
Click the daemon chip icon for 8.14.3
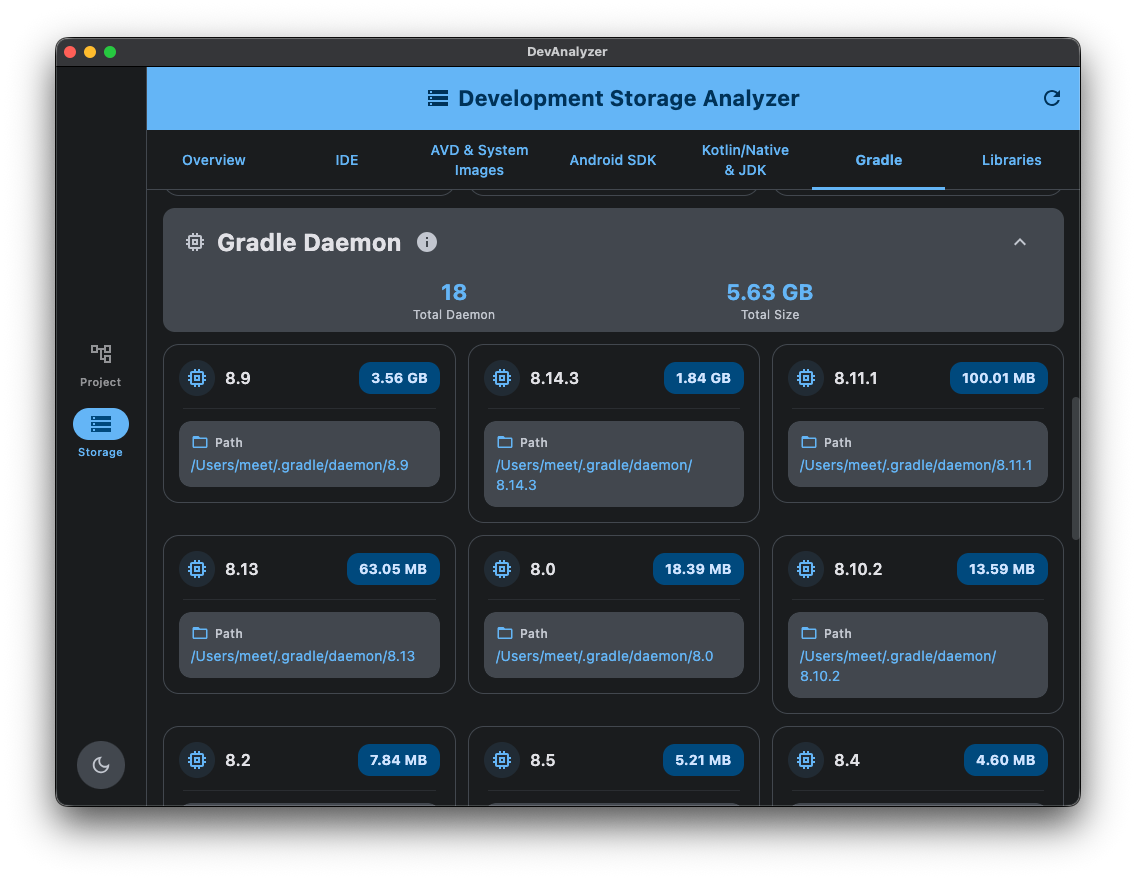click(x=502, y=378)
